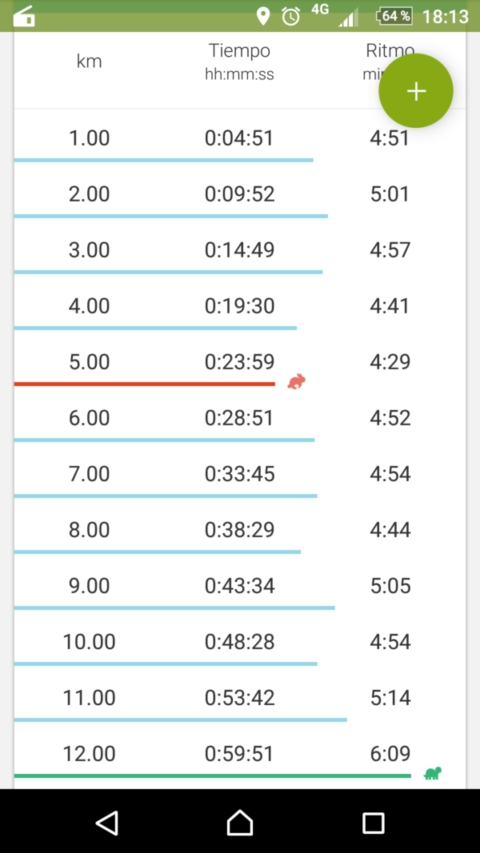Tap the 0:38:29 time of km 8
The image size is (480, 853).
239,530
